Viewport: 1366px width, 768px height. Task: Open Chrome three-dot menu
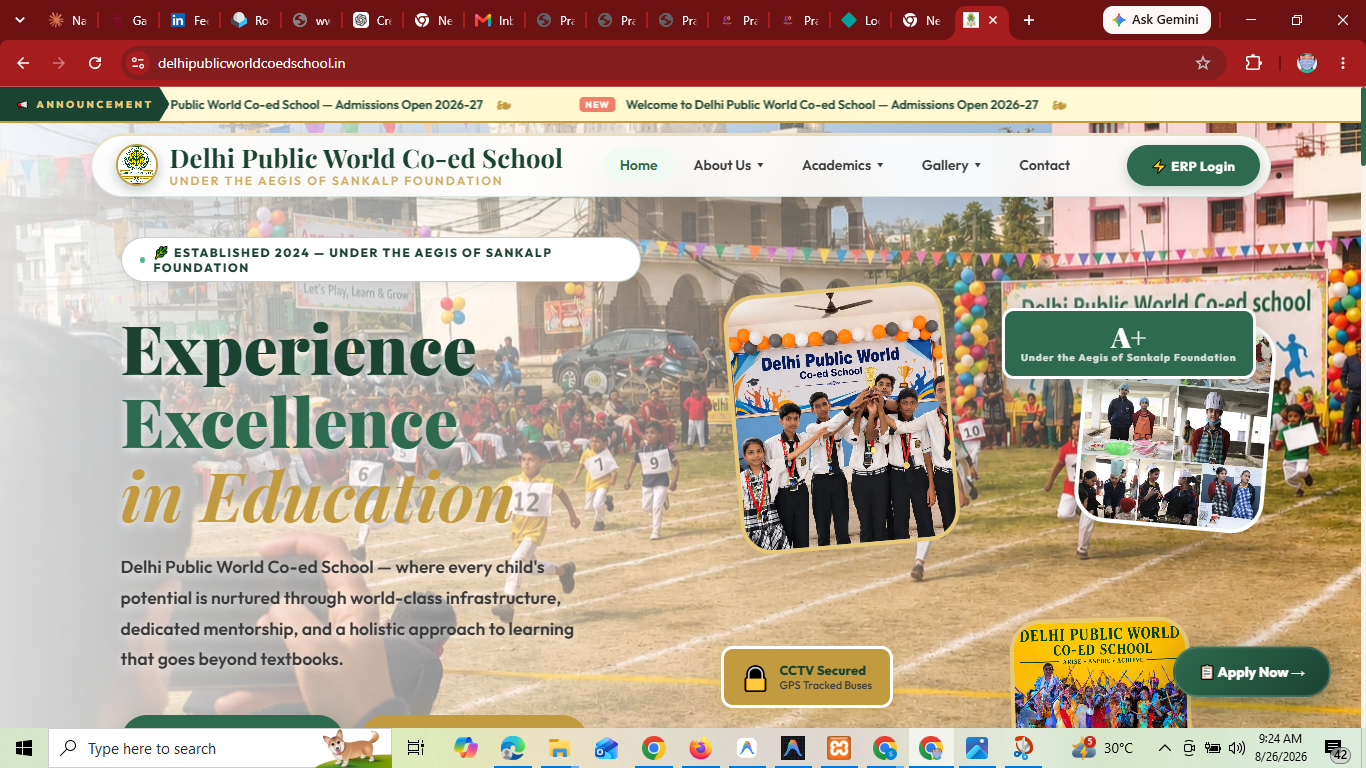[x=1343, y=63]
